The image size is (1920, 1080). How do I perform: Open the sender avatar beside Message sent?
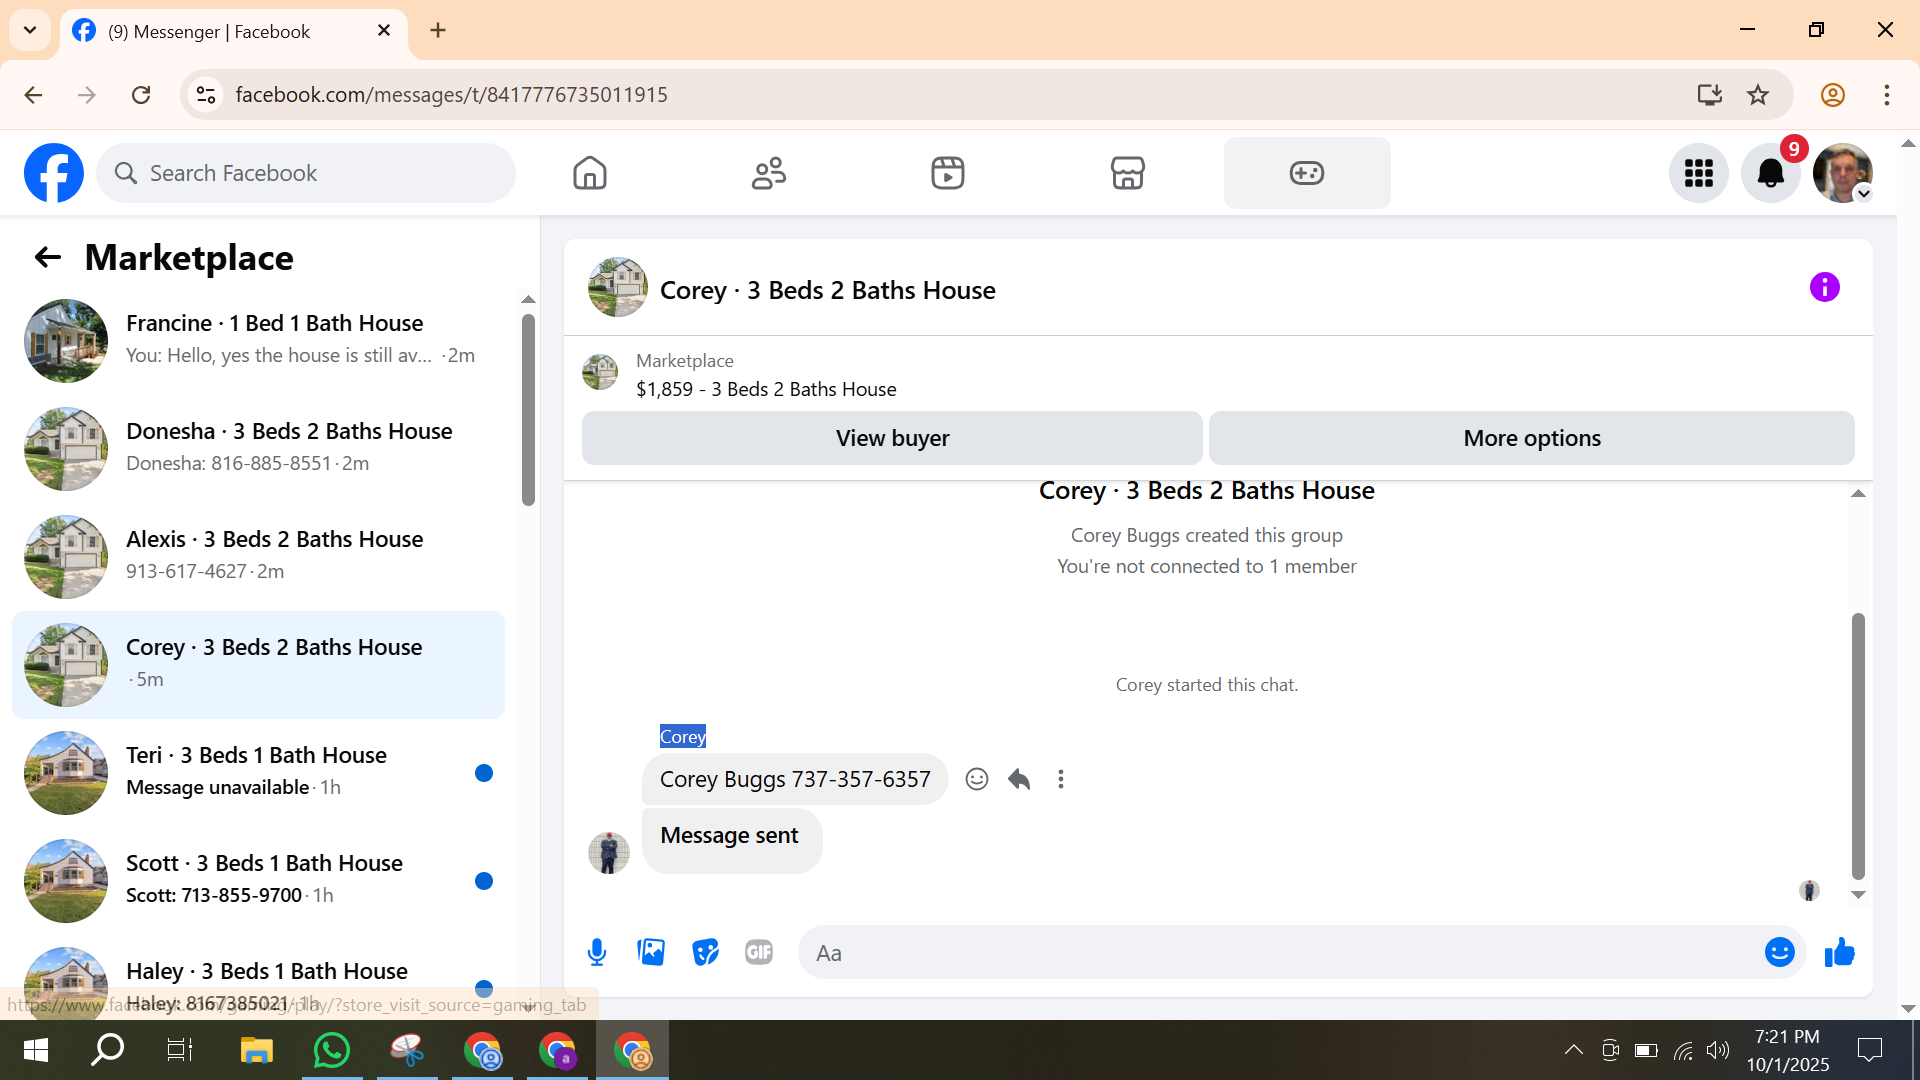609,853
